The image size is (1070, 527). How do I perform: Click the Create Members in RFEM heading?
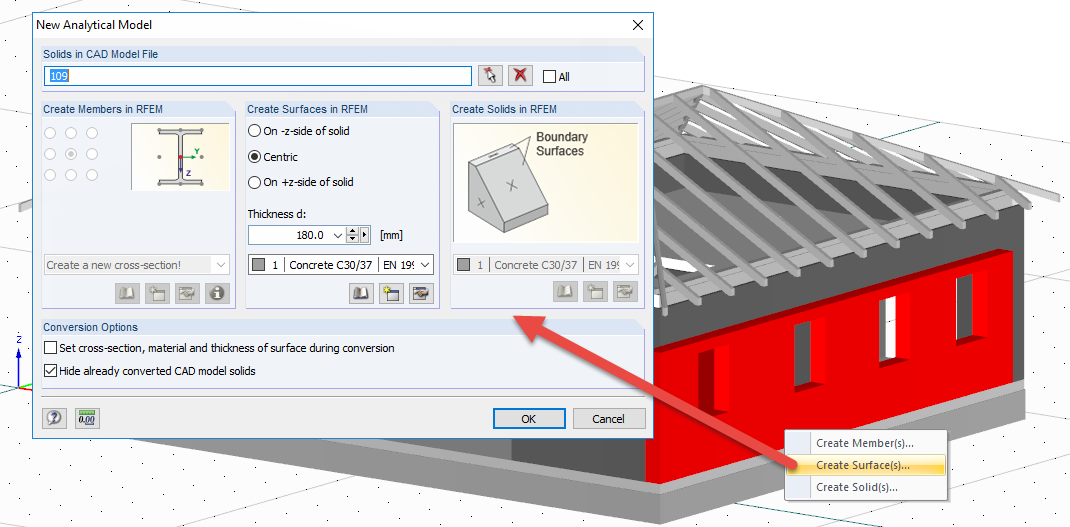(x=103, y=109)
